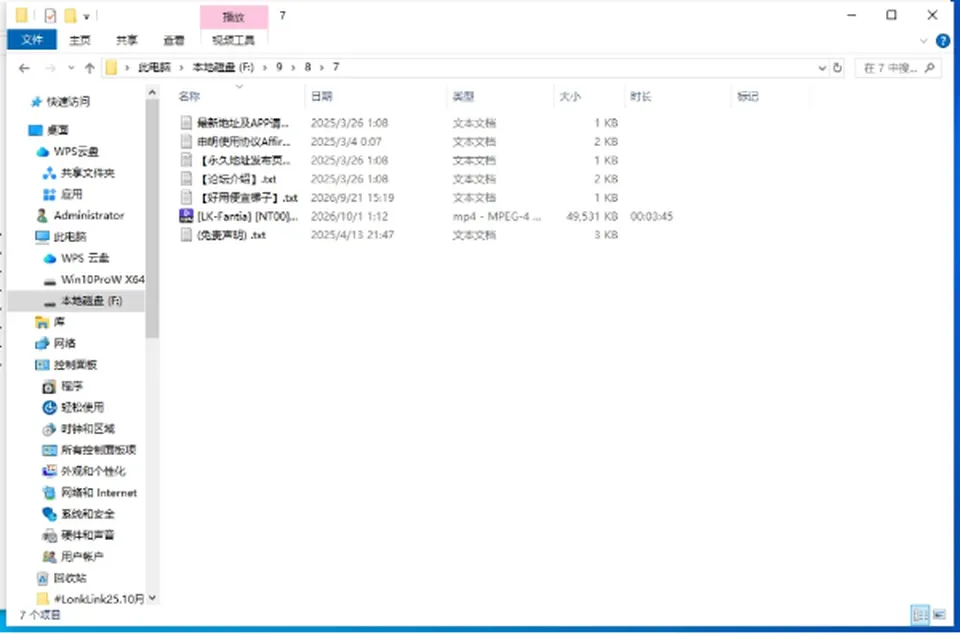Select Administrator in the navigation pane
The height and width of the screenshot is (634, 960).
(89, 215)
